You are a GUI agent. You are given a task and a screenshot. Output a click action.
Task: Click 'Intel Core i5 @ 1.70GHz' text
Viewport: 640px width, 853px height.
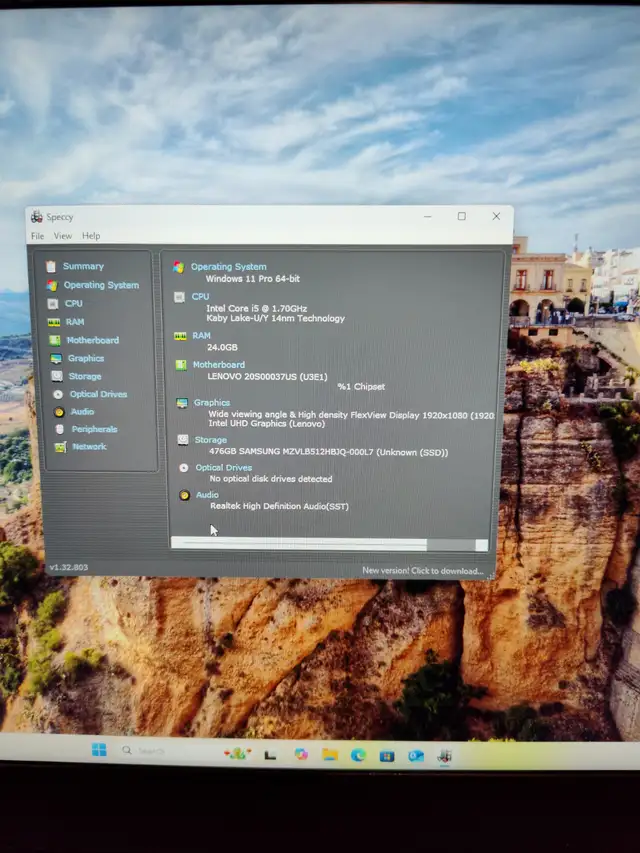(x=256, y=308)
